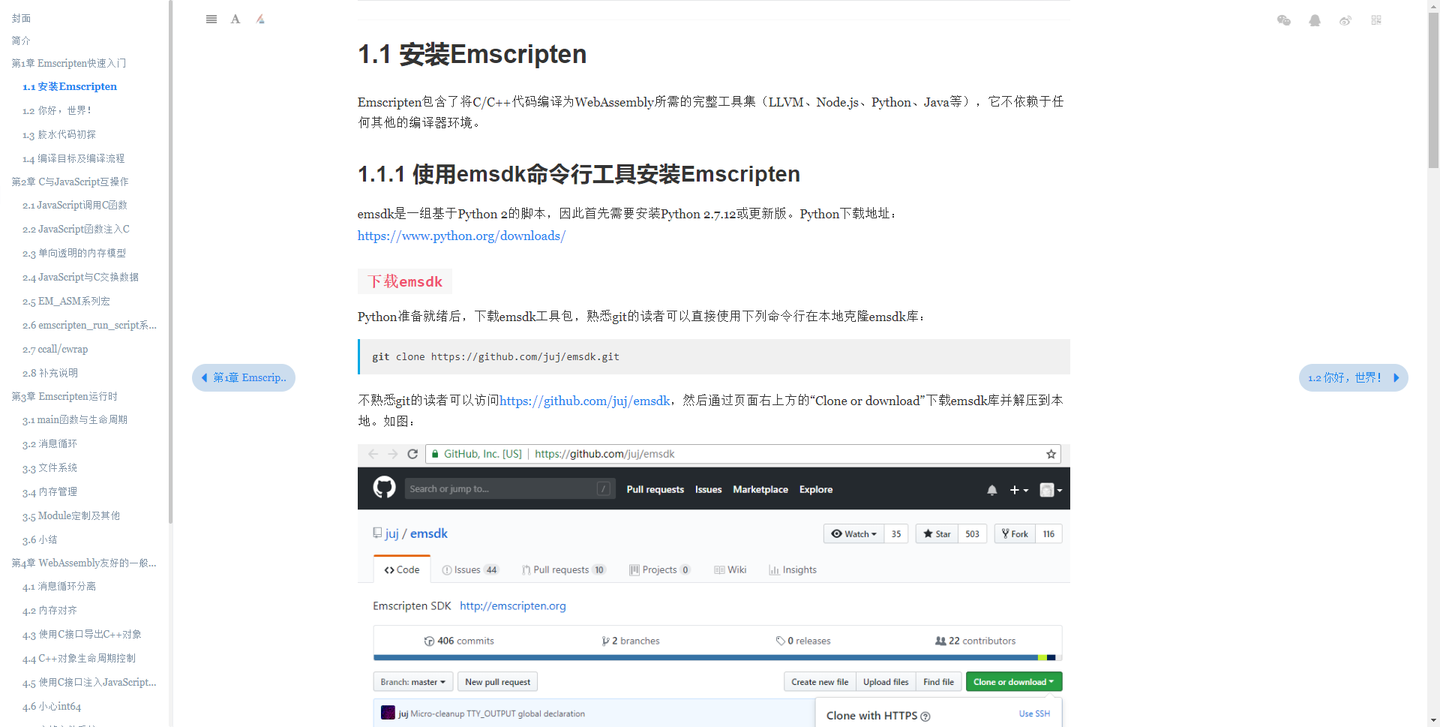Share the page via the WeChat icon
This screenshot has width=1440, height=727.
1283,19
